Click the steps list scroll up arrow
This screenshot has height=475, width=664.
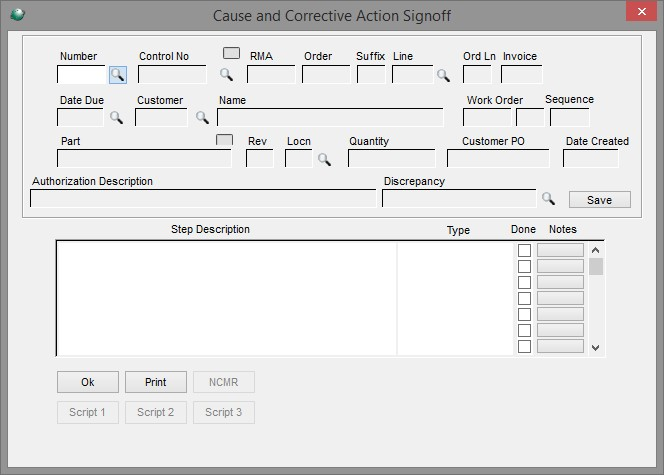point(595,250)
